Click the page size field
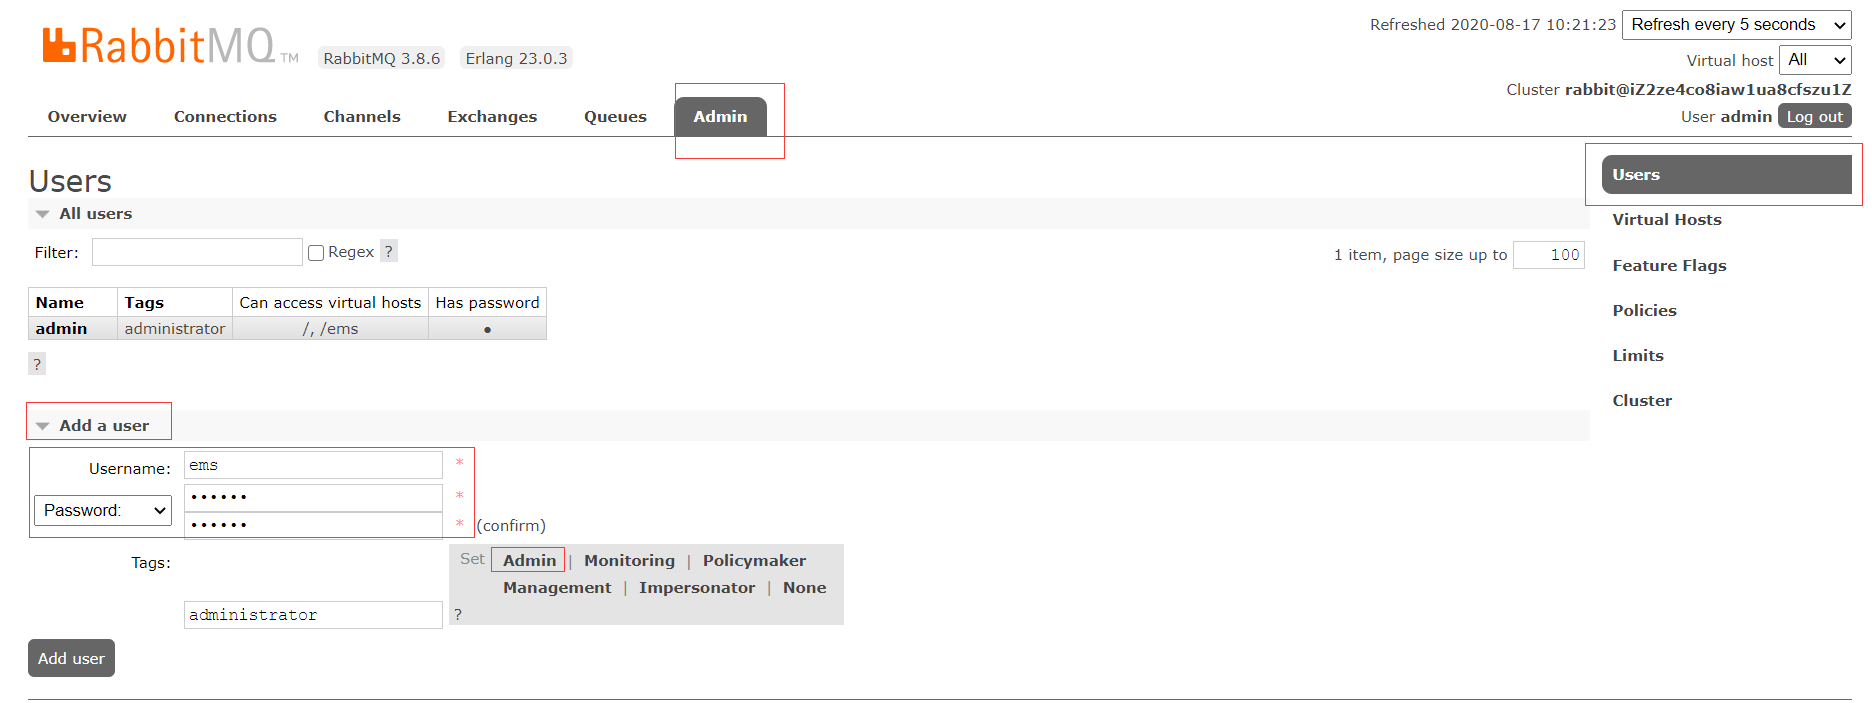Screen dimensions: 1872x703 [1548, 255]
